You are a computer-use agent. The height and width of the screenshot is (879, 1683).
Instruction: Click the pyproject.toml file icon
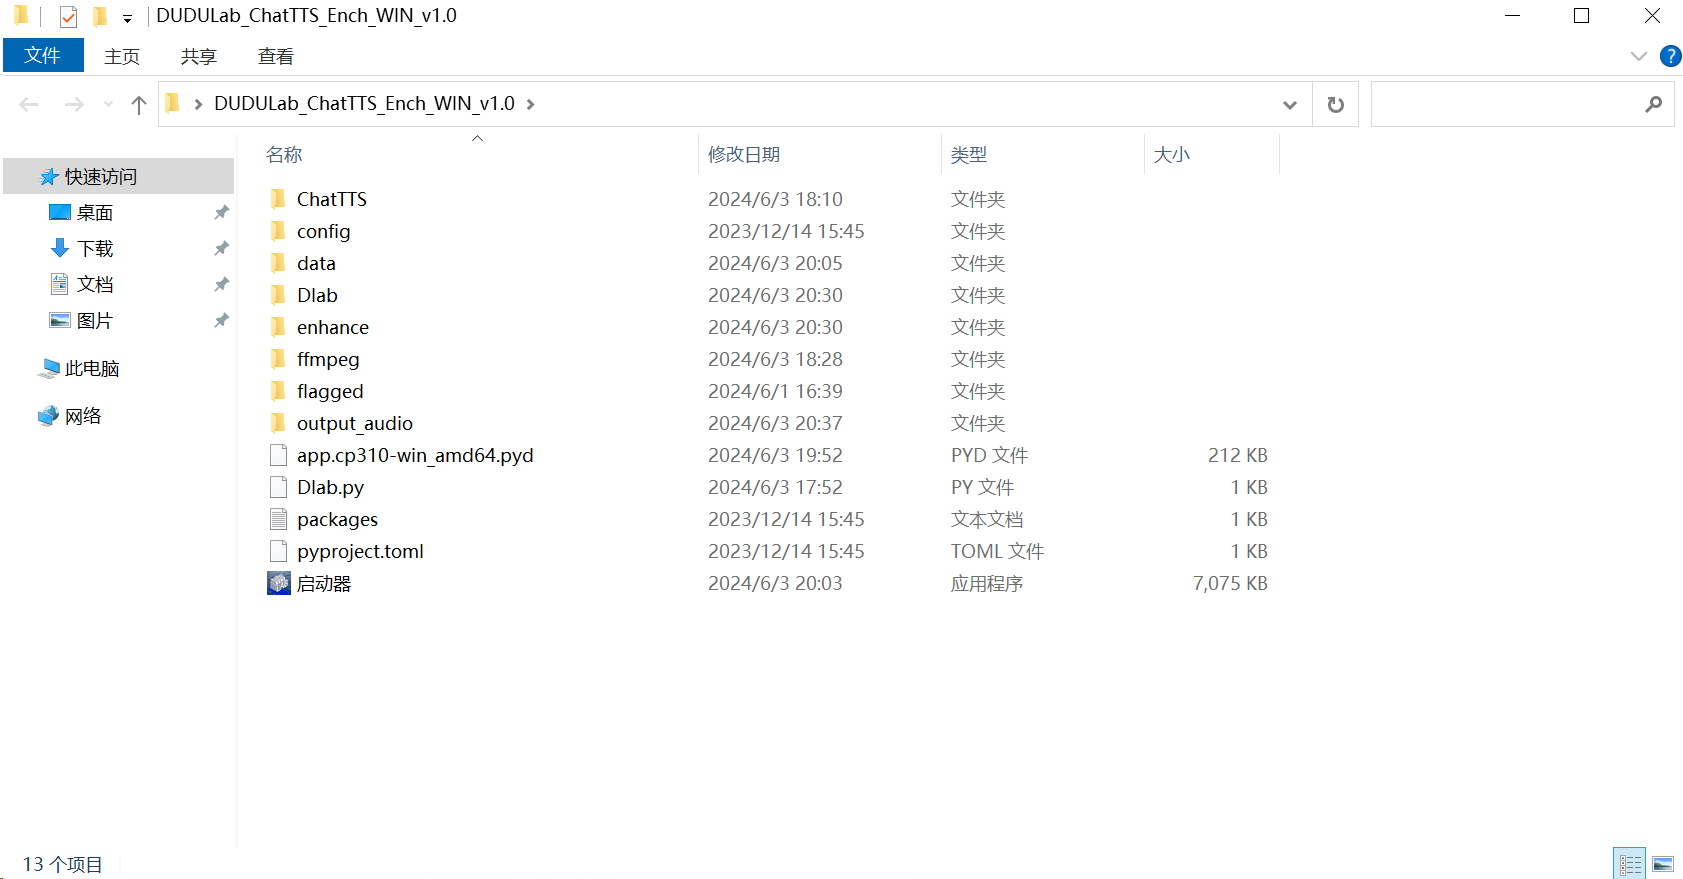click(278, 551)
